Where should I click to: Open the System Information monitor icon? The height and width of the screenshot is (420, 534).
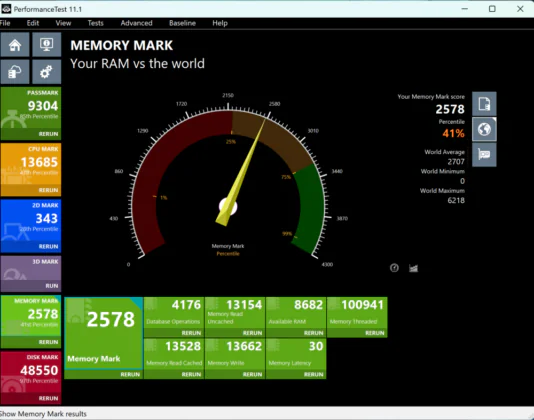pos(47,45)
